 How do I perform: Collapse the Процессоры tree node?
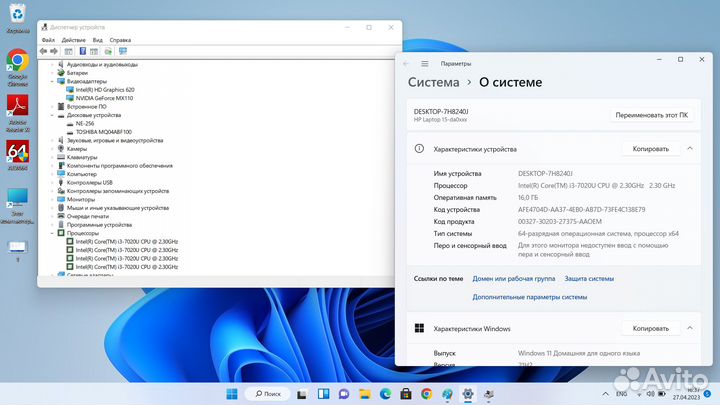pos(52,233)
